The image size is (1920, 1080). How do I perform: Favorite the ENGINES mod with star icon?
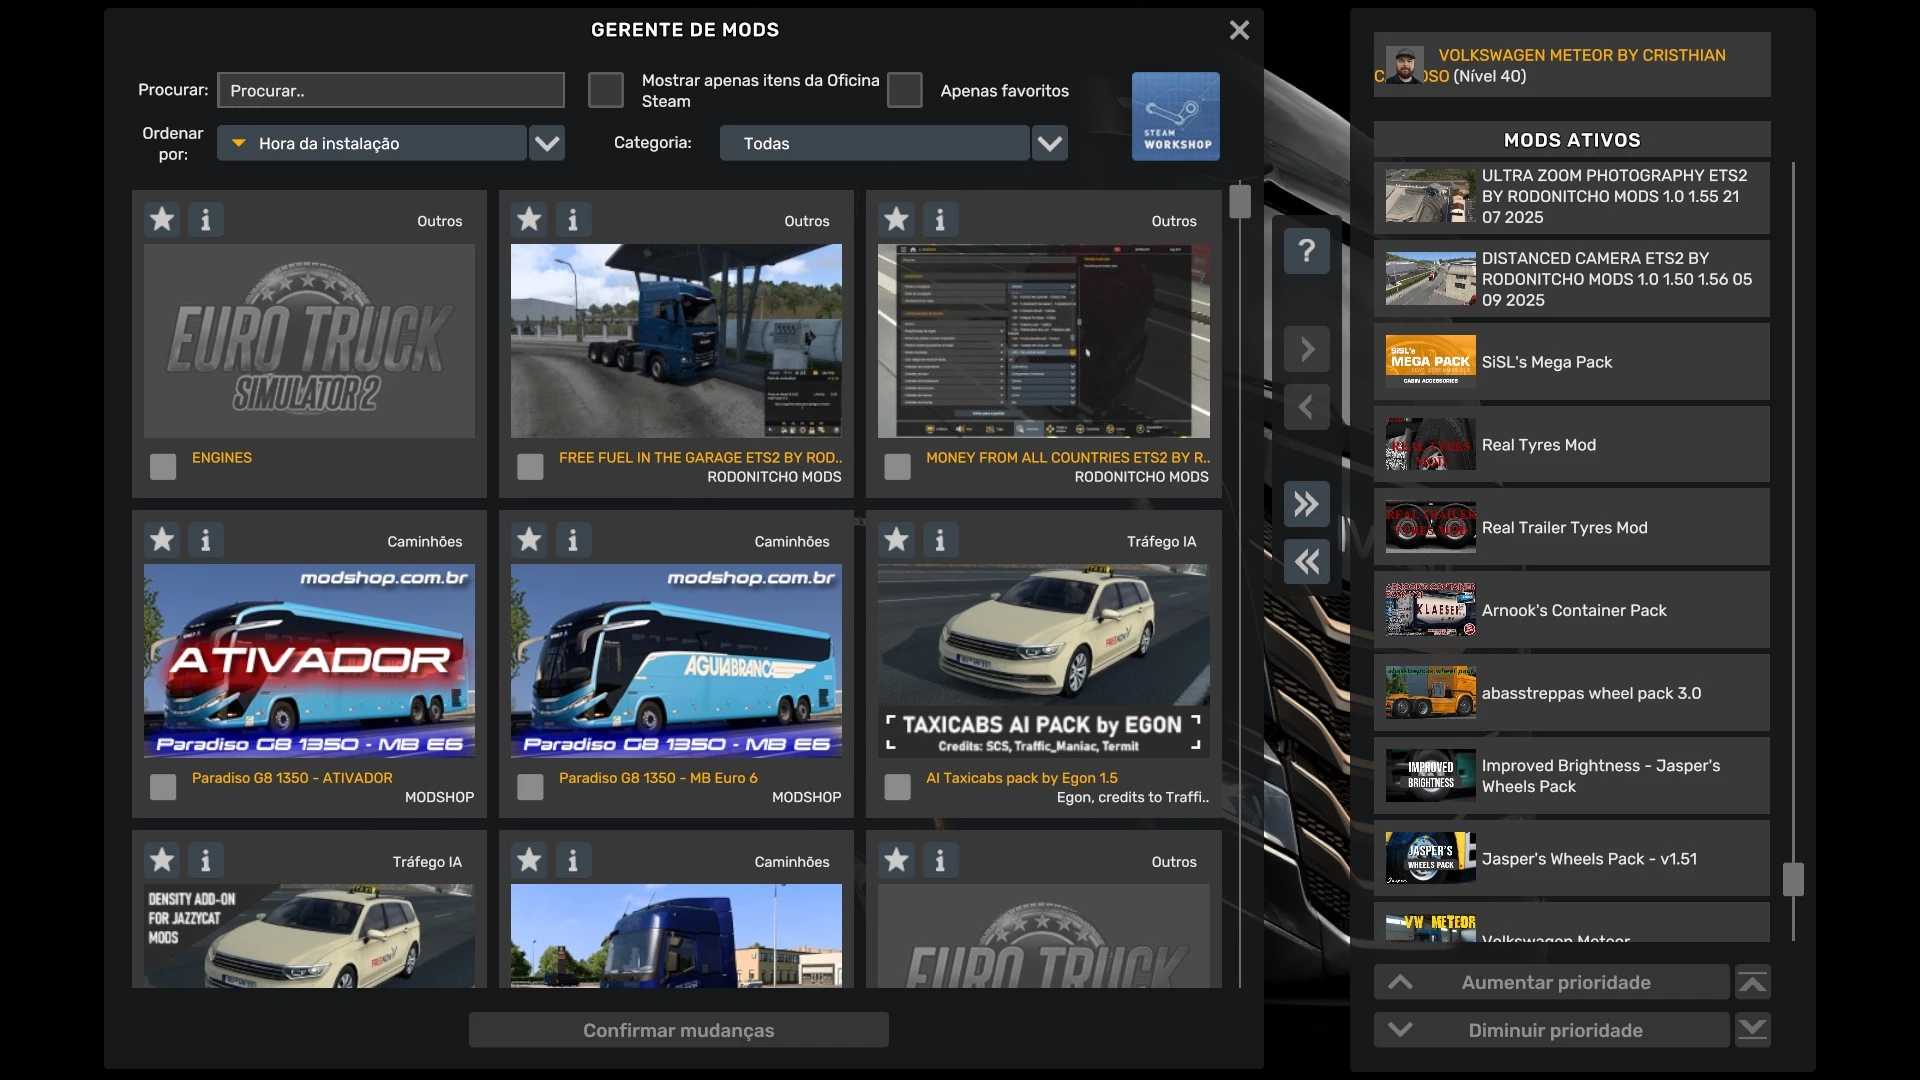pyautogui.click(x=162, y=219)
